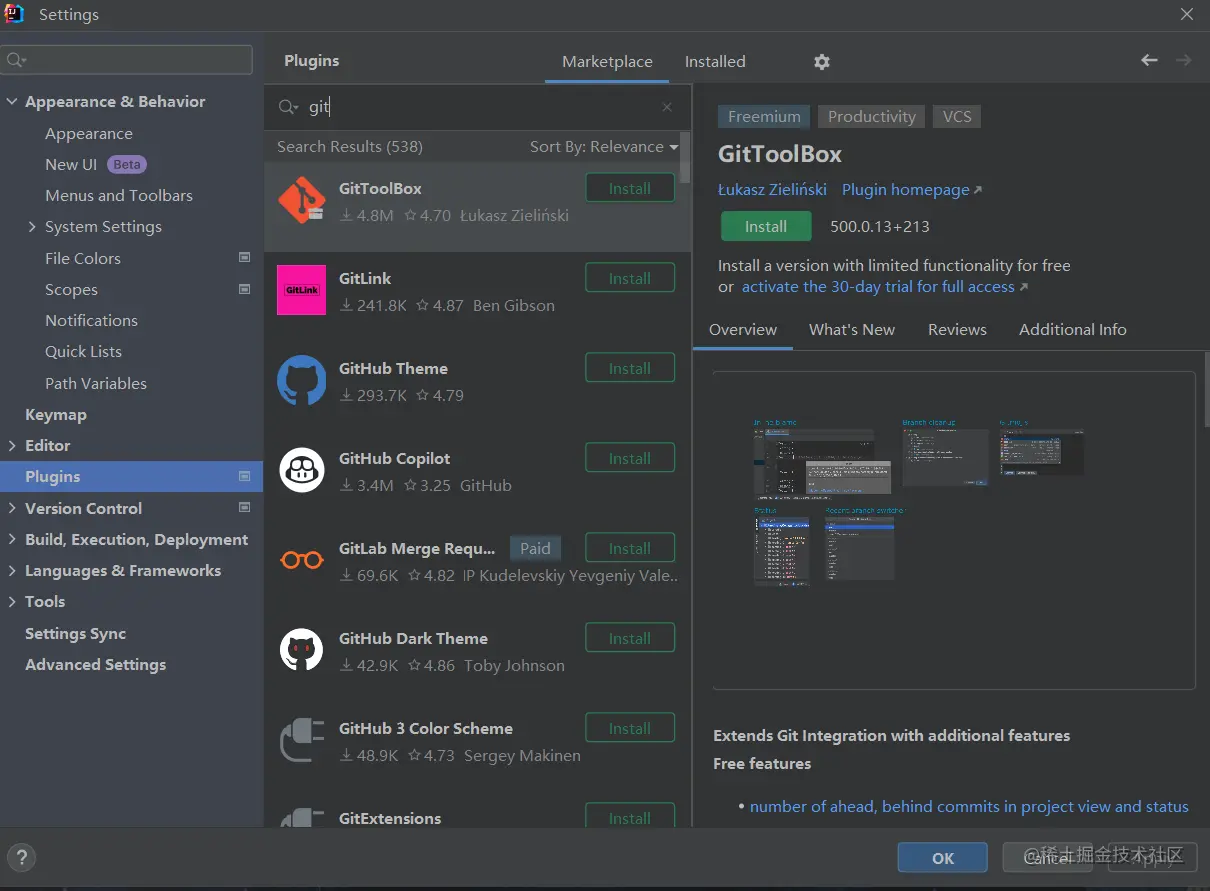The image size is (1210, 891).
Task: Click the Productivity tag
Action: pyautogui.click(x=872, y=117)
